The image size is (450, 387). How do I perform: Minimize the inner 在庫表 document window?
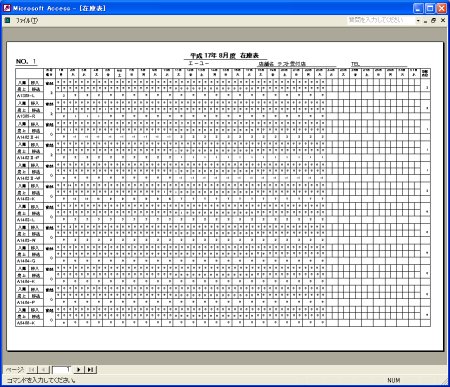tap(426, 21)
